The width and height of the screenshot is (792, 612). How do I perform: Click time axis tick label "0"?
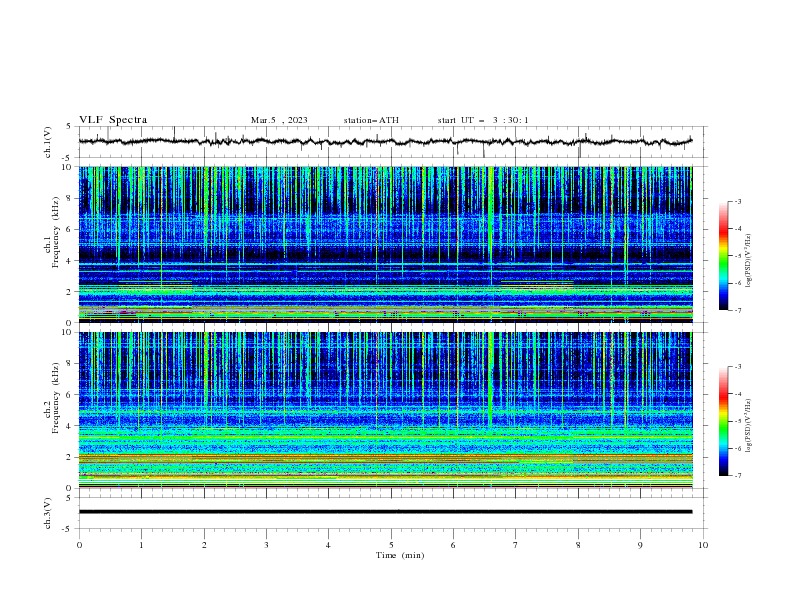coord(79,545)
